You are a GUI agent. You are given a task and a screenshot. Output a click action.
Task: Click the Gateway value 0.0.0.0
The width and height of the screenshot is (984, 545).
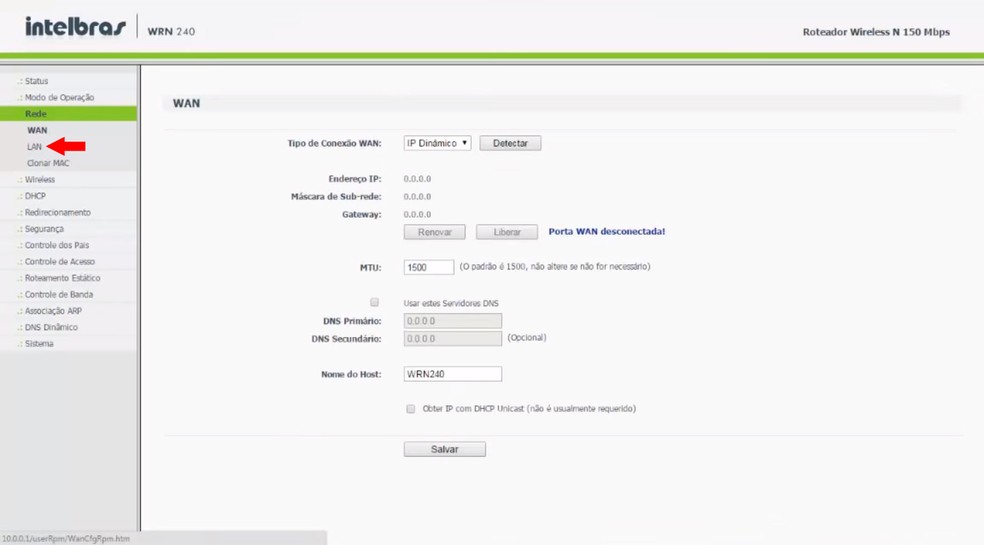[x=417, y=214]
